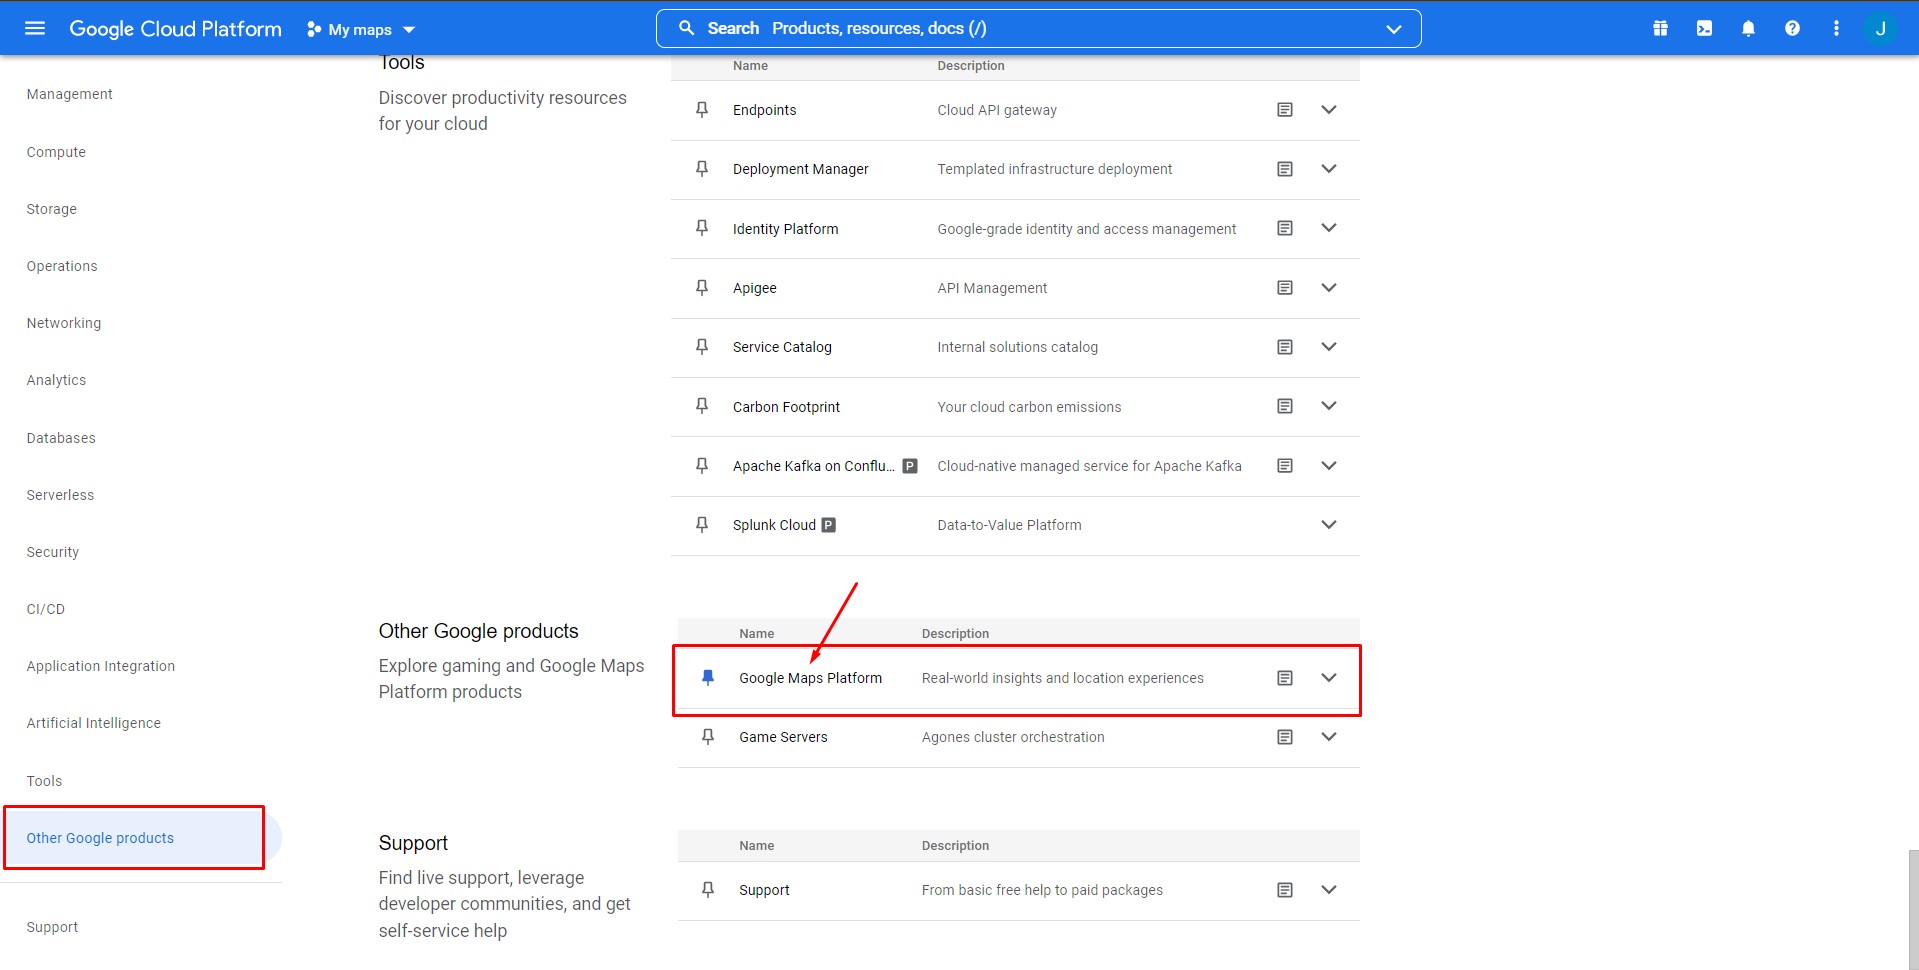Pin Identity Platform to navigation
The image size is (1919, 970).
(x=702, y=228)
